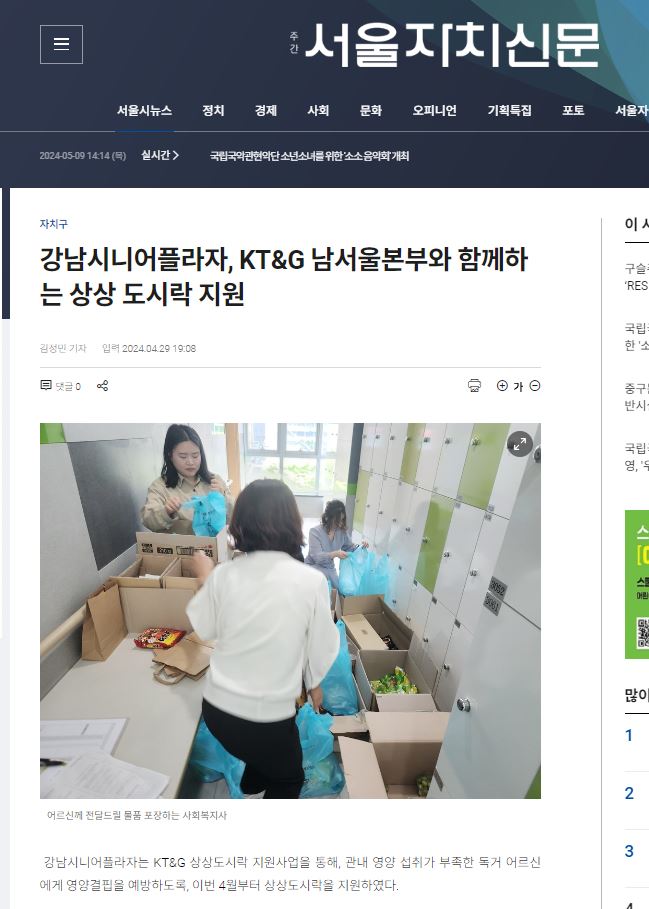Increase font size with plus icon
The width and height of the screenshot is (649, 909).
502,386
